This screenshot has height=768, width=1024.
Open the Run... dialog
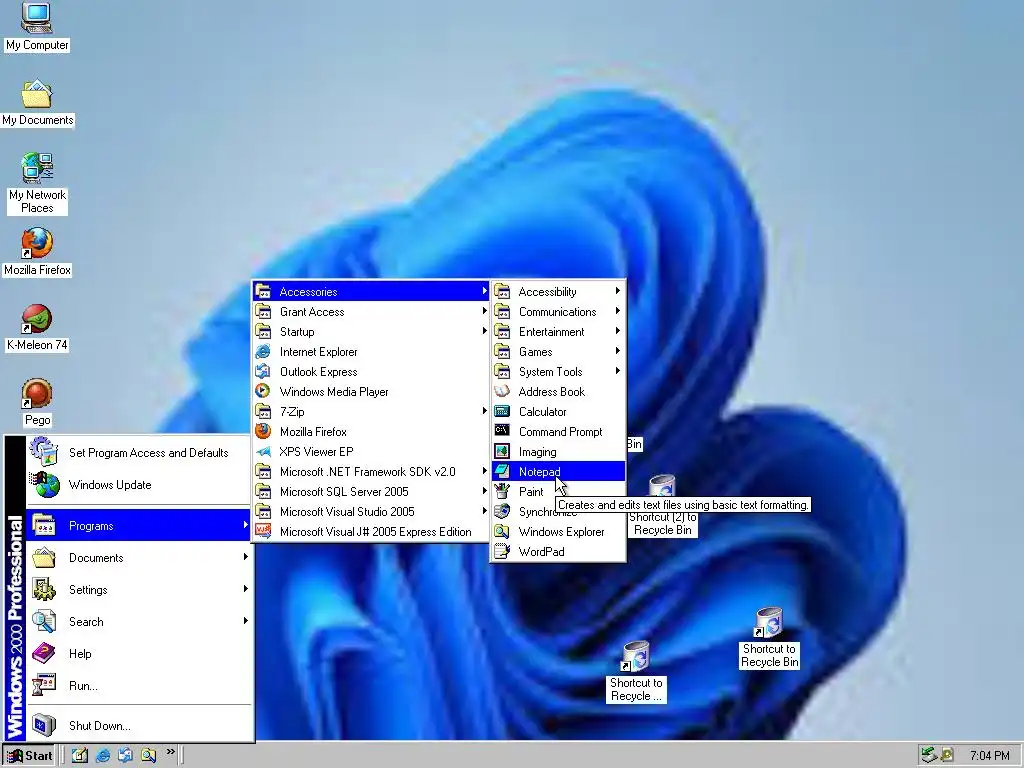click(x=138, y=685)
